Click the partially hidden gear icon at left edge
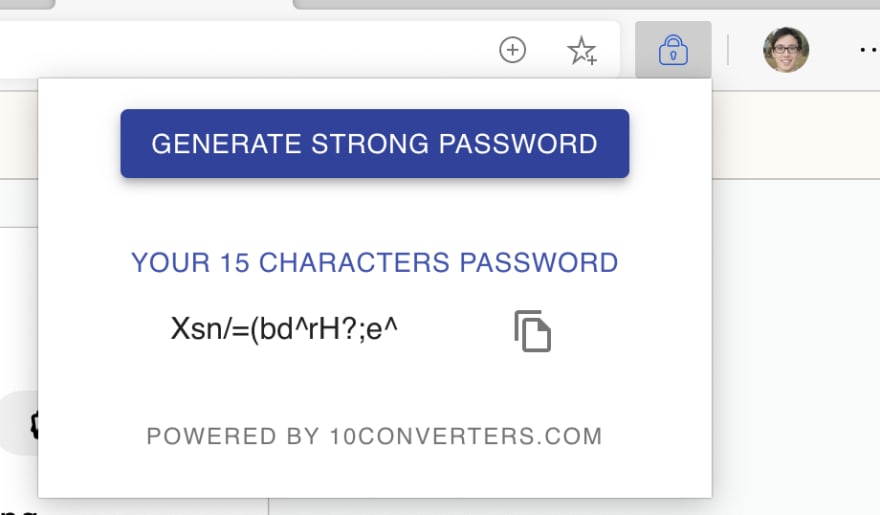Viewport: 880px width, 515px height. [x=34, y=425]
